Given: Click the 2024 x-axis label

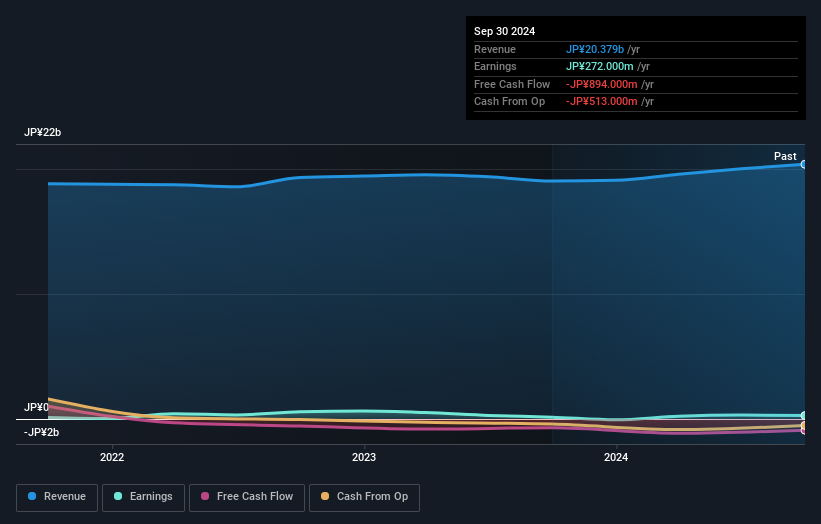Looking at the screenshot, I should [x=616, y=457].
